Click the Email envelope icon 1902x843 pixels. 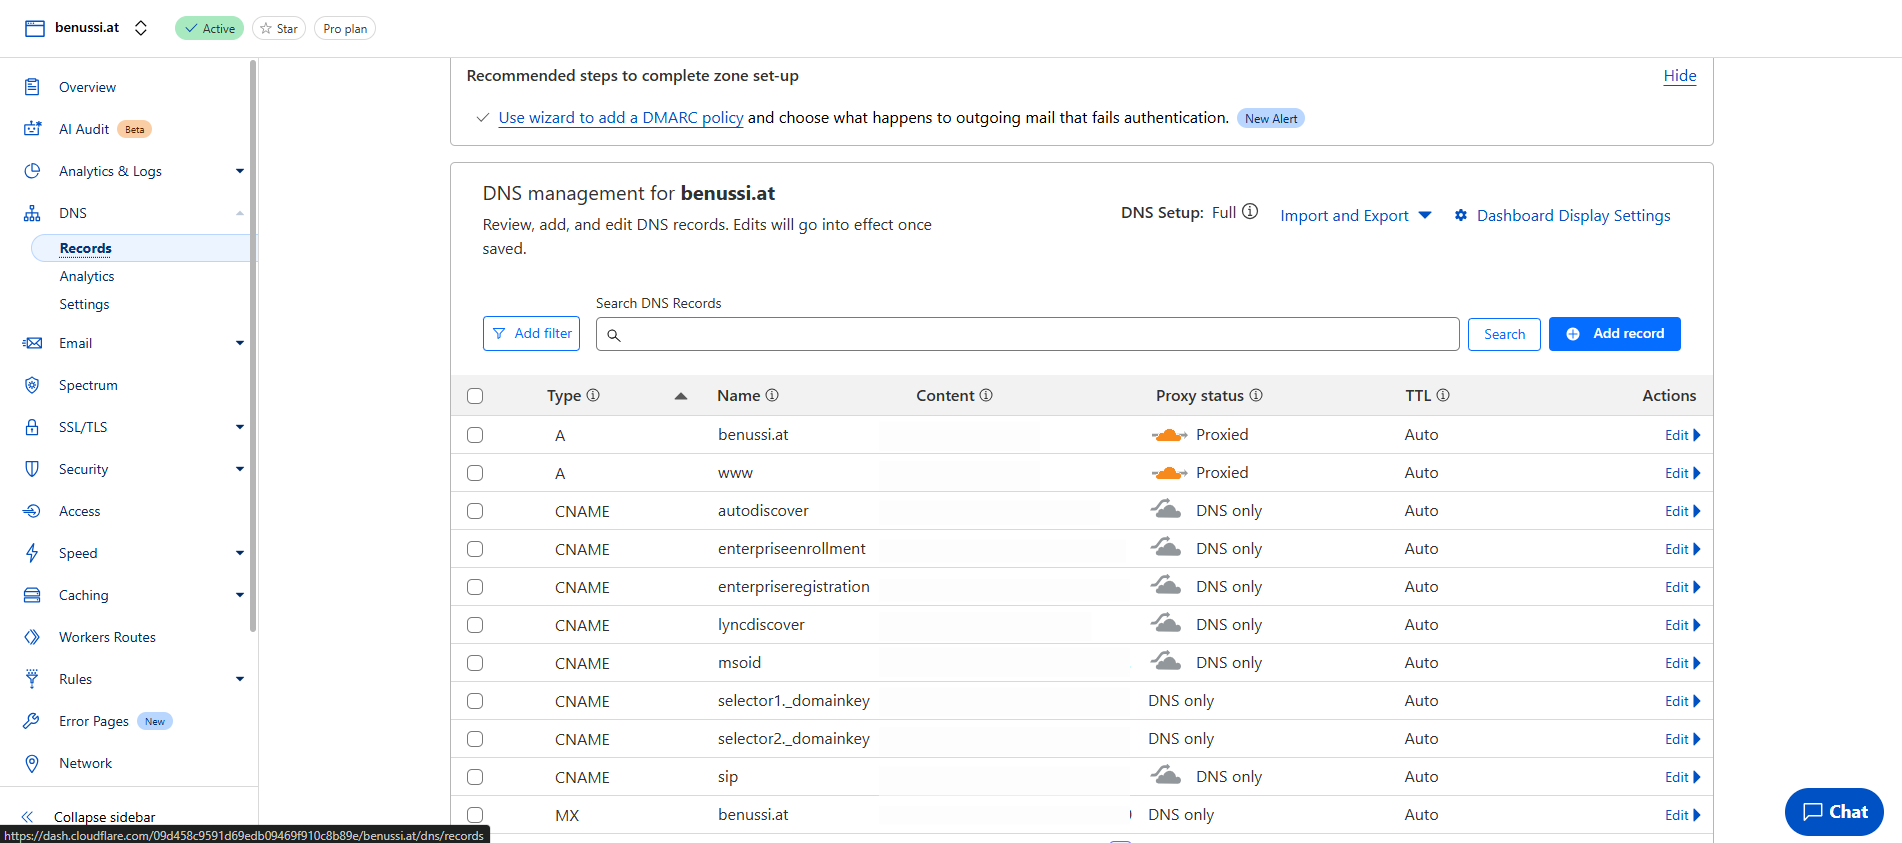click(x=32, y=343)
